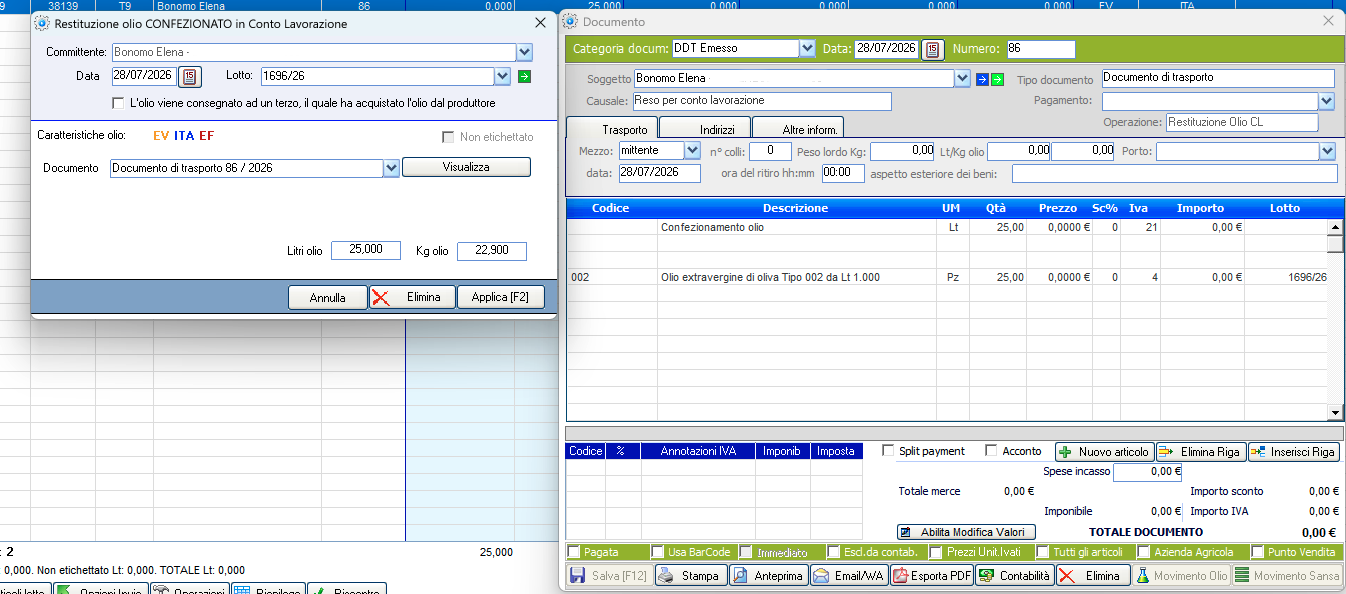
Task: Click Elimina in the Restituzione olio dialog
Action: click(x=412, y=297)
